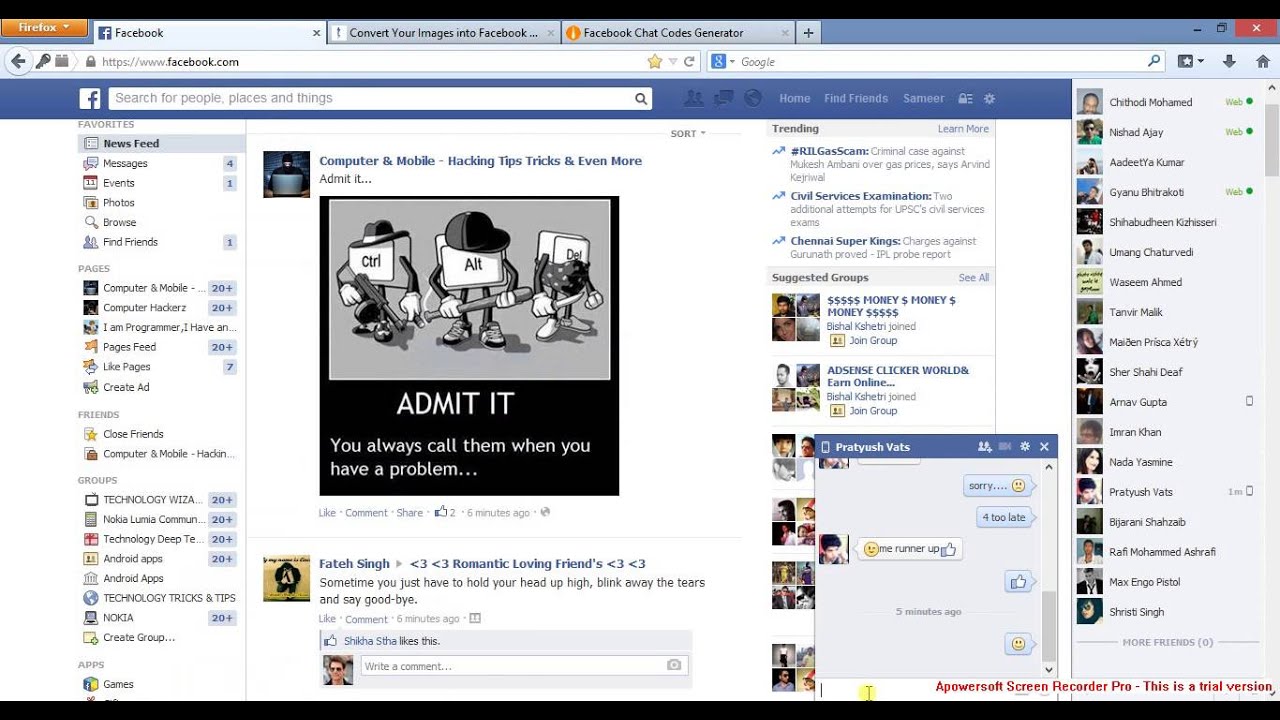Image resolution: width=1280 pixels, height=720 pixels.
Task: Click the Events calendar icon in sidebar
Action: point(91,183)
